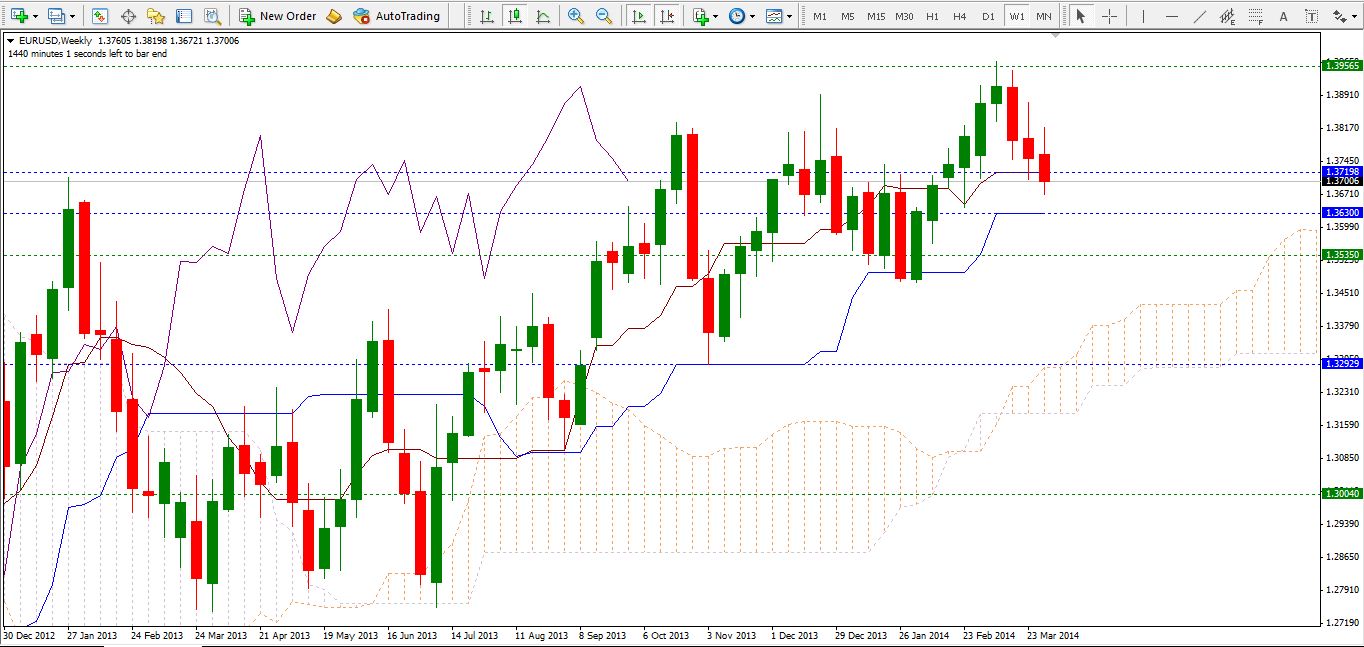This screenshot has height=647, width=1364.
Task: Open the Market Watch window icon
Action: pyautogui.click(x=100, y=16)
